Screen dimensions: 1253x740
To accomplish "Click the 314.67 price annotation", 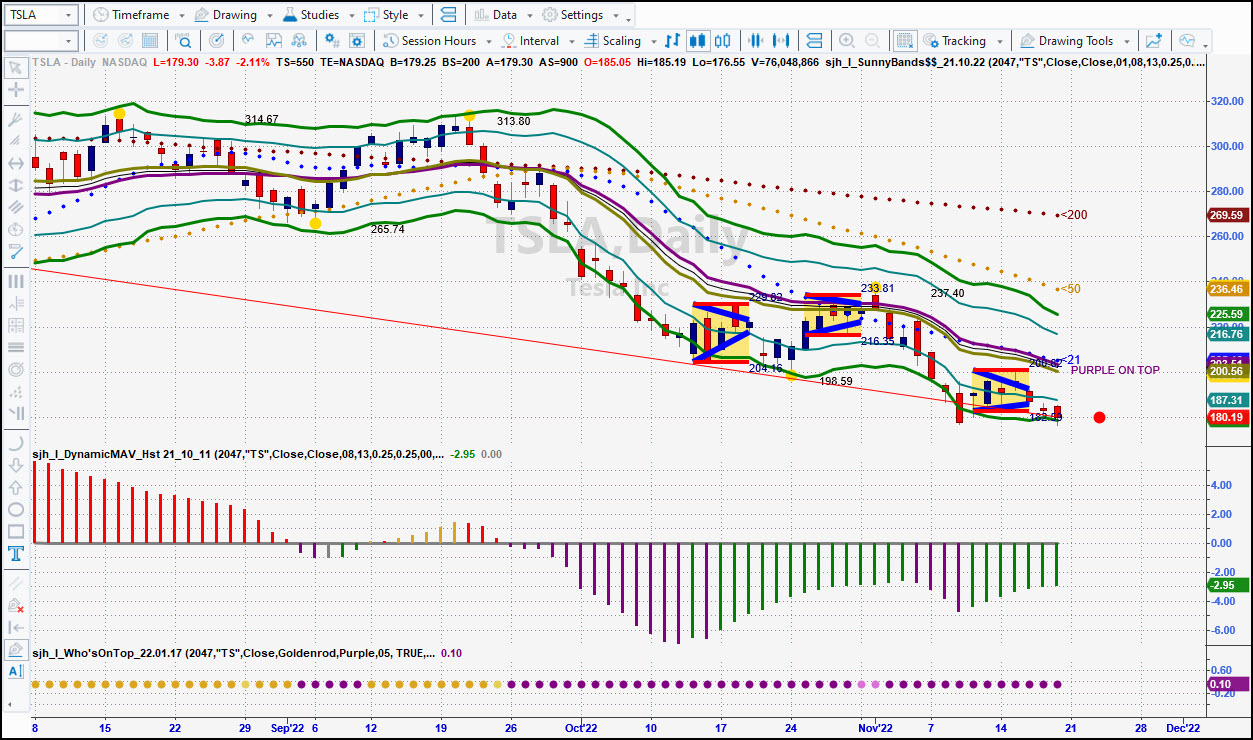I will click(262, 119).
